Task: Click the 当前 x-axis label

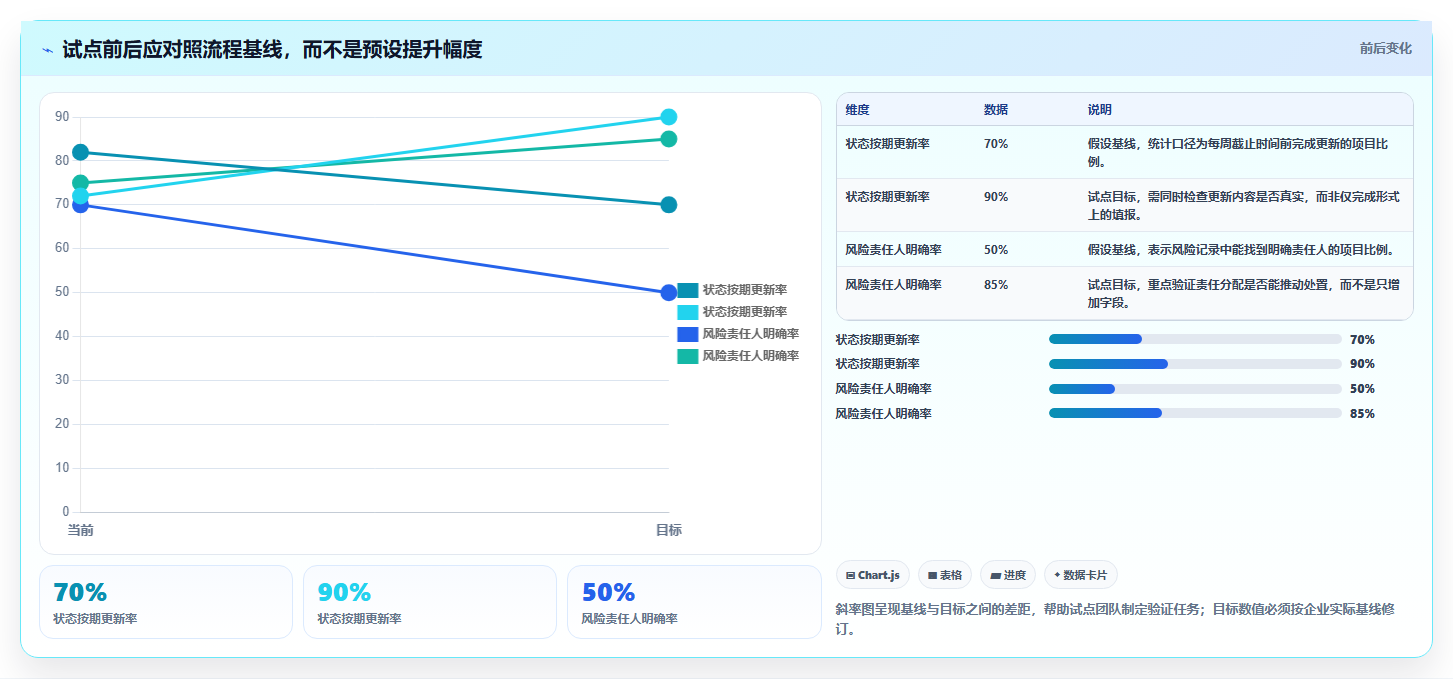Action: coord(81,530)
